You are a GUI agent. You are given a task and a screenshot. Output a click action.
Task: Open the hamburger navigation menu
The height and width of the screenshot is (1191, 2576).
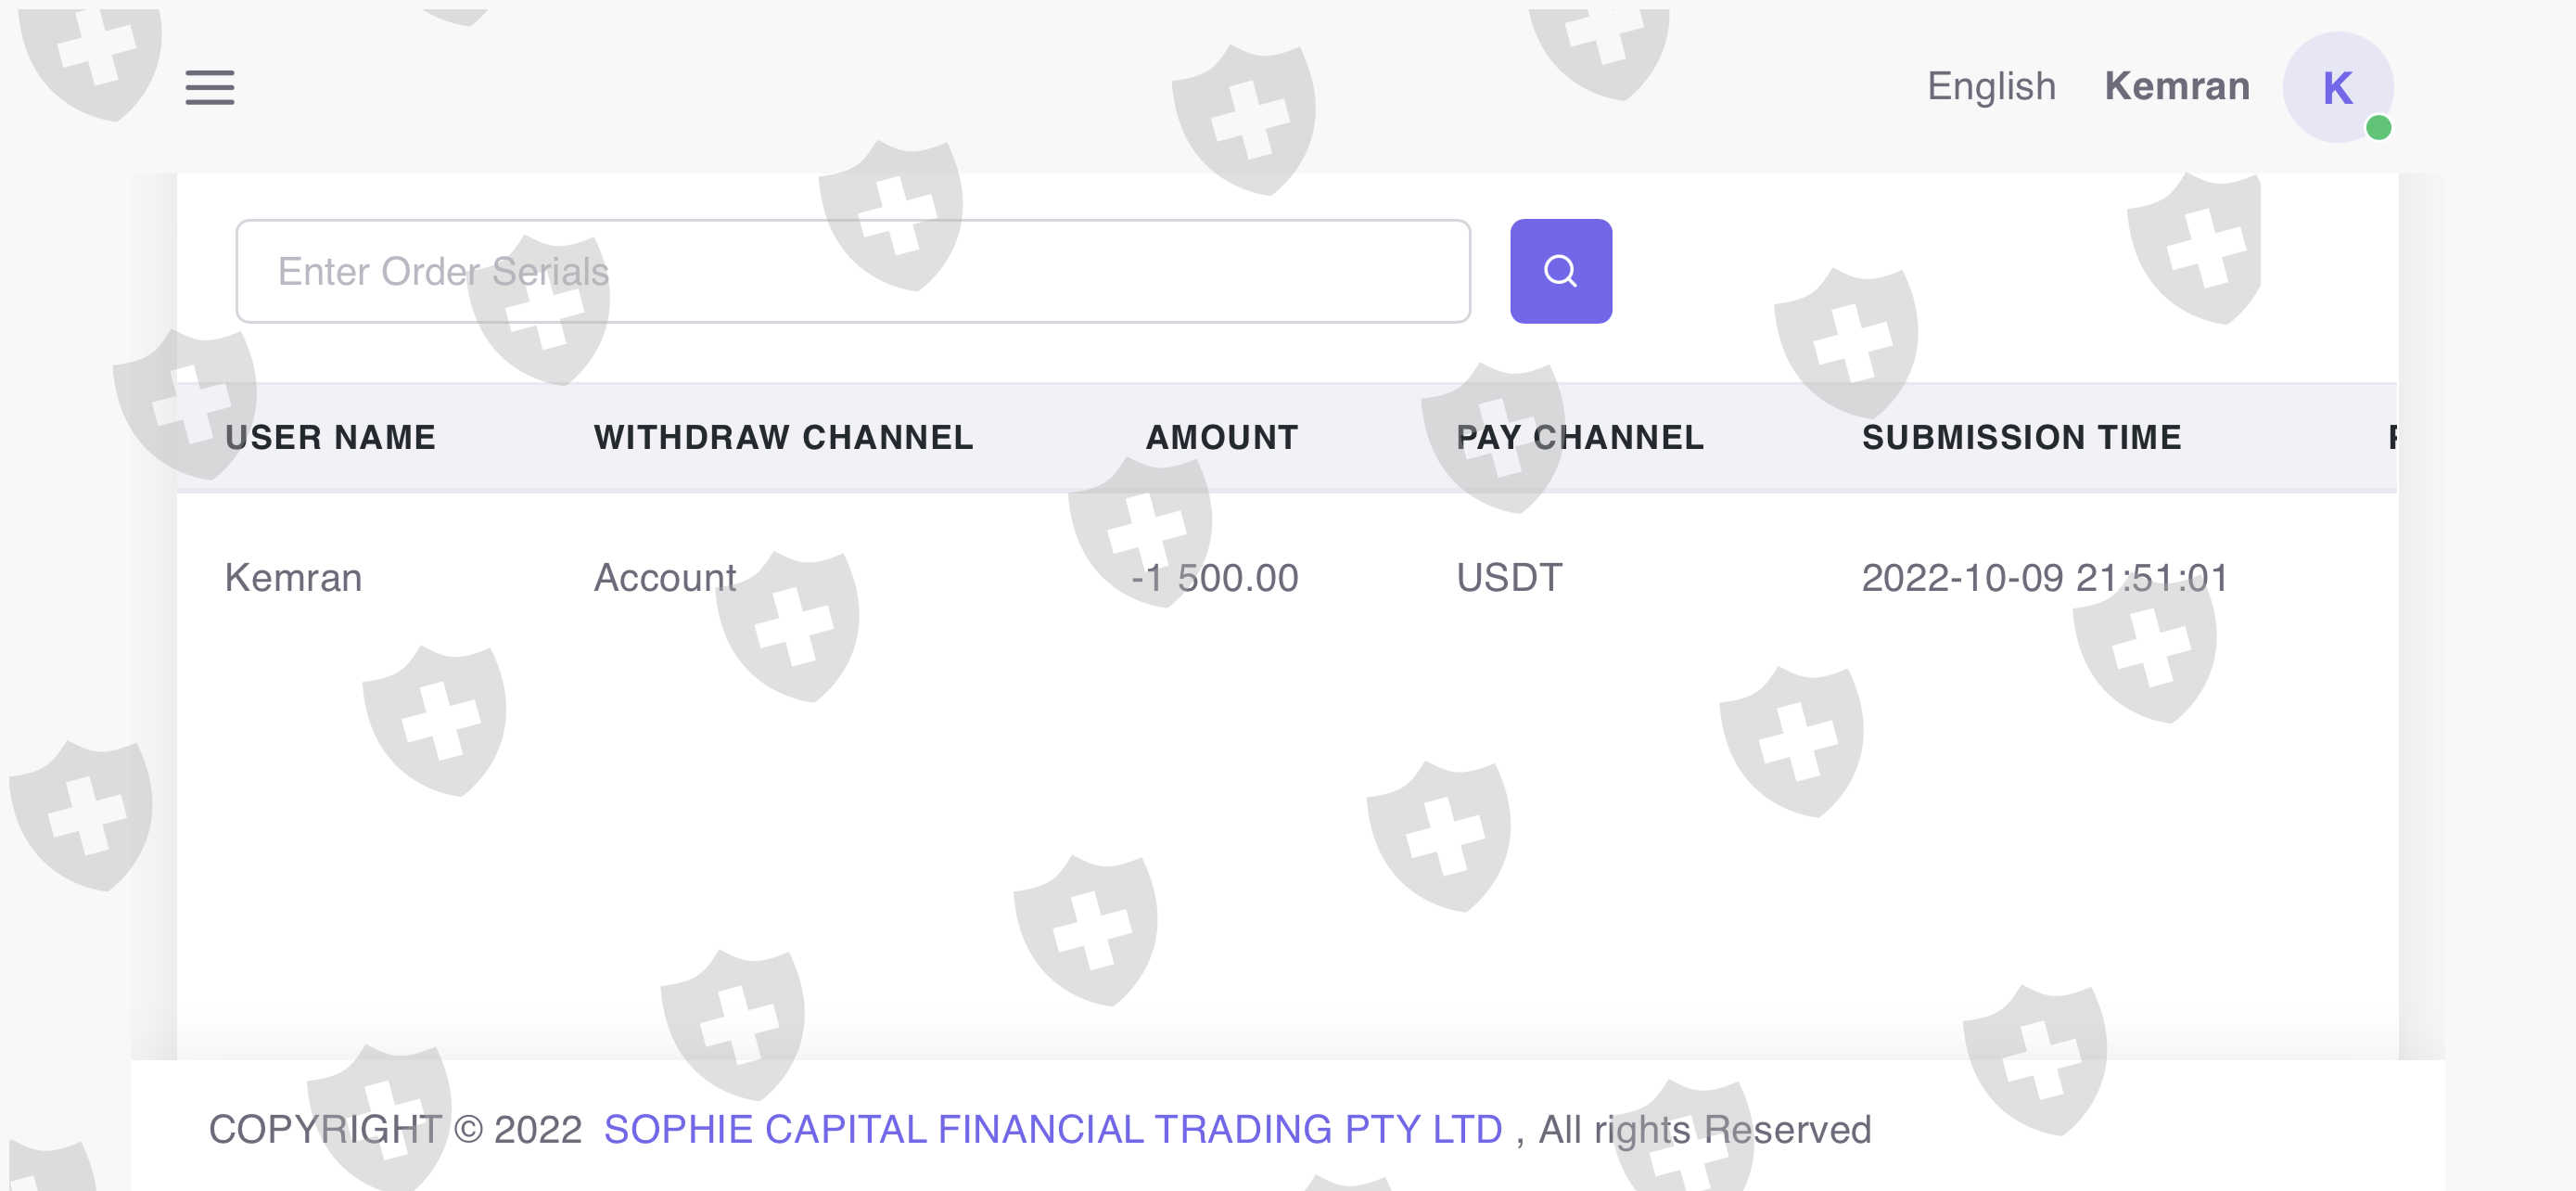pos(210,88)
